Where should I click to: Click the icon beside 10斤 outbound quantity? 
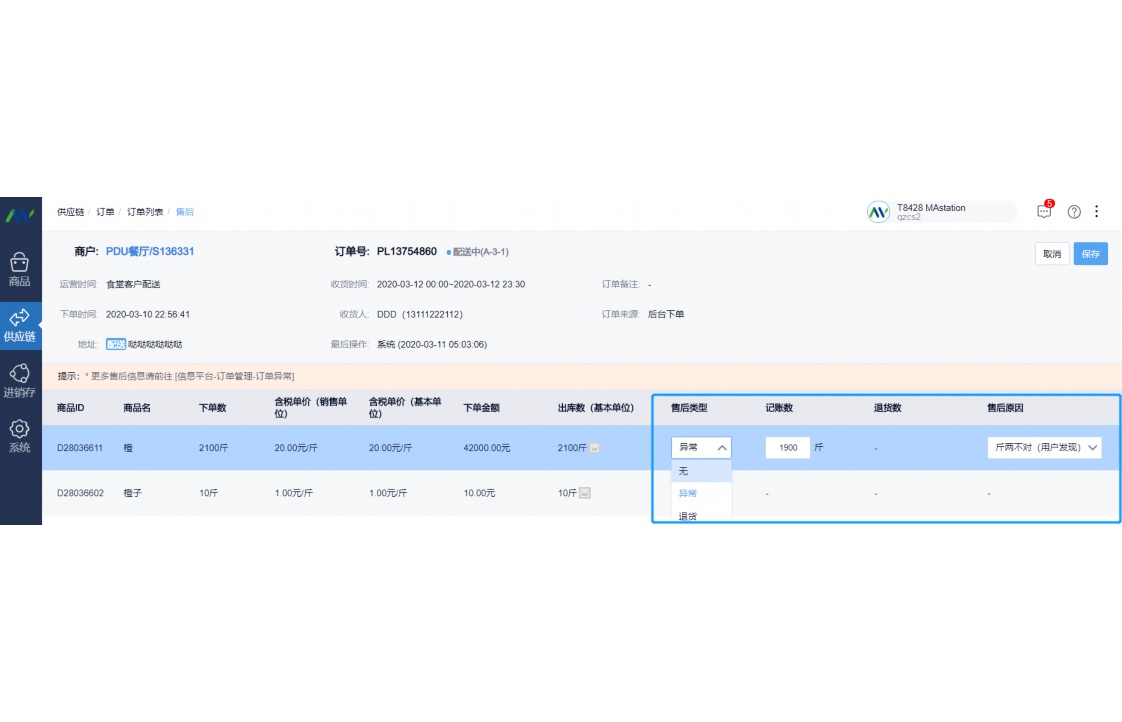point(585,493)
